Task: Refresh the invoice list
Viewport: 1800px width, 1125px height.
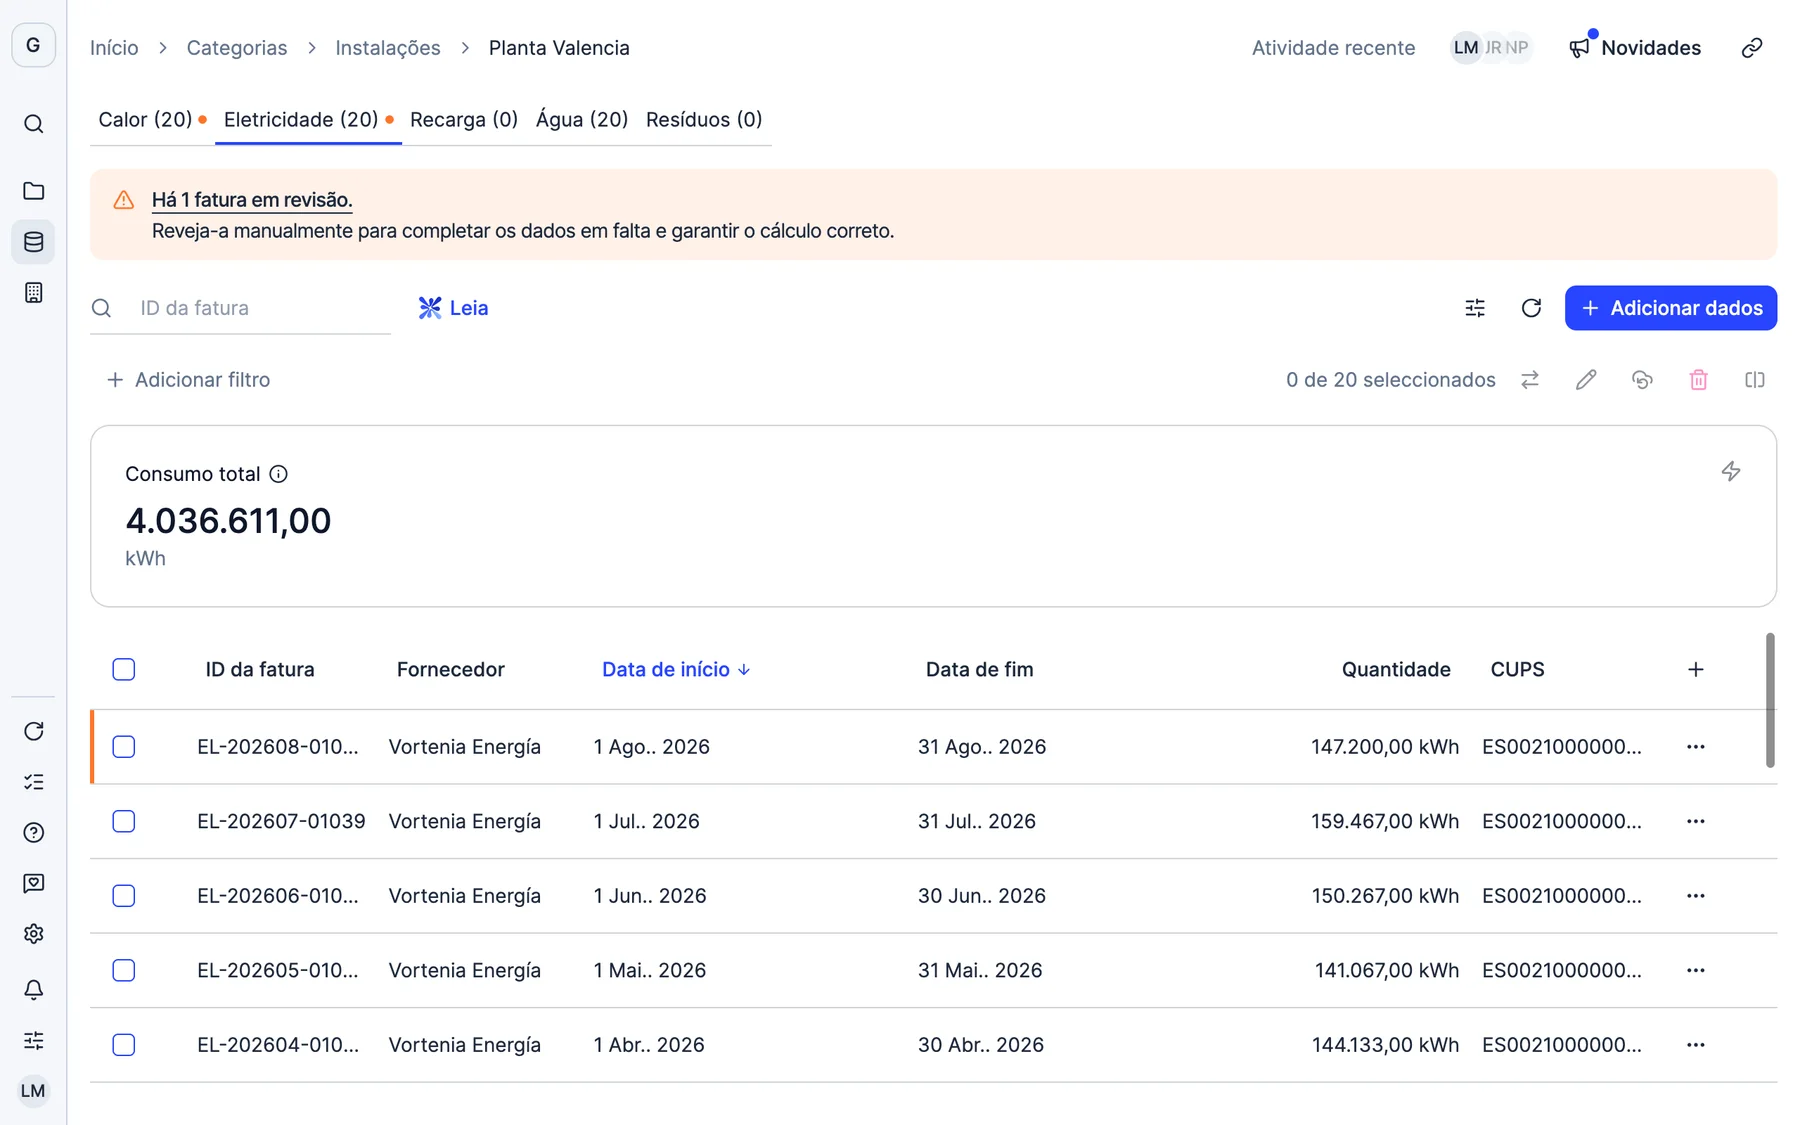Action: pyautogui.click(x=1531, y=308)
